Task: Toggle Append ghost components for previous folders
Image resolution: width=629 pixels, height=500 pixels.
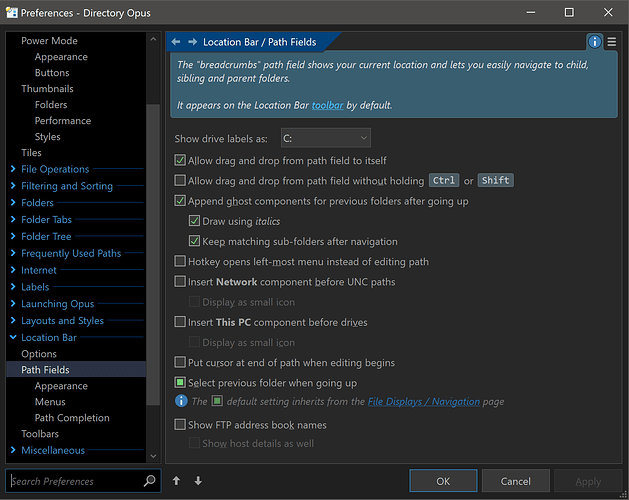Action: tap(180, 200)
